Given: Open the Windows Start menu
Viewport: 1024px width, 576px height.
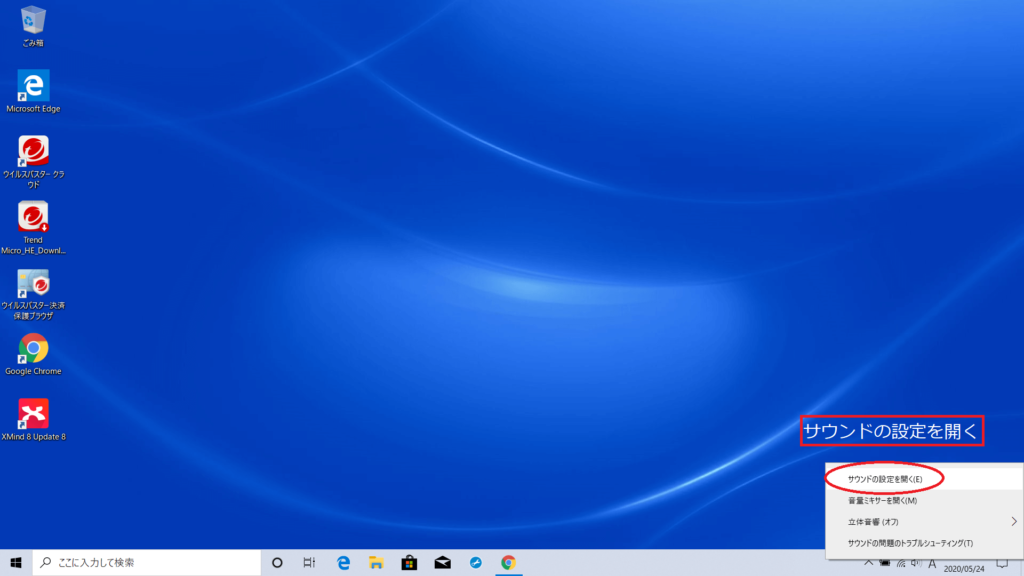Looking at the screenshot, I should tap(16, 562).
